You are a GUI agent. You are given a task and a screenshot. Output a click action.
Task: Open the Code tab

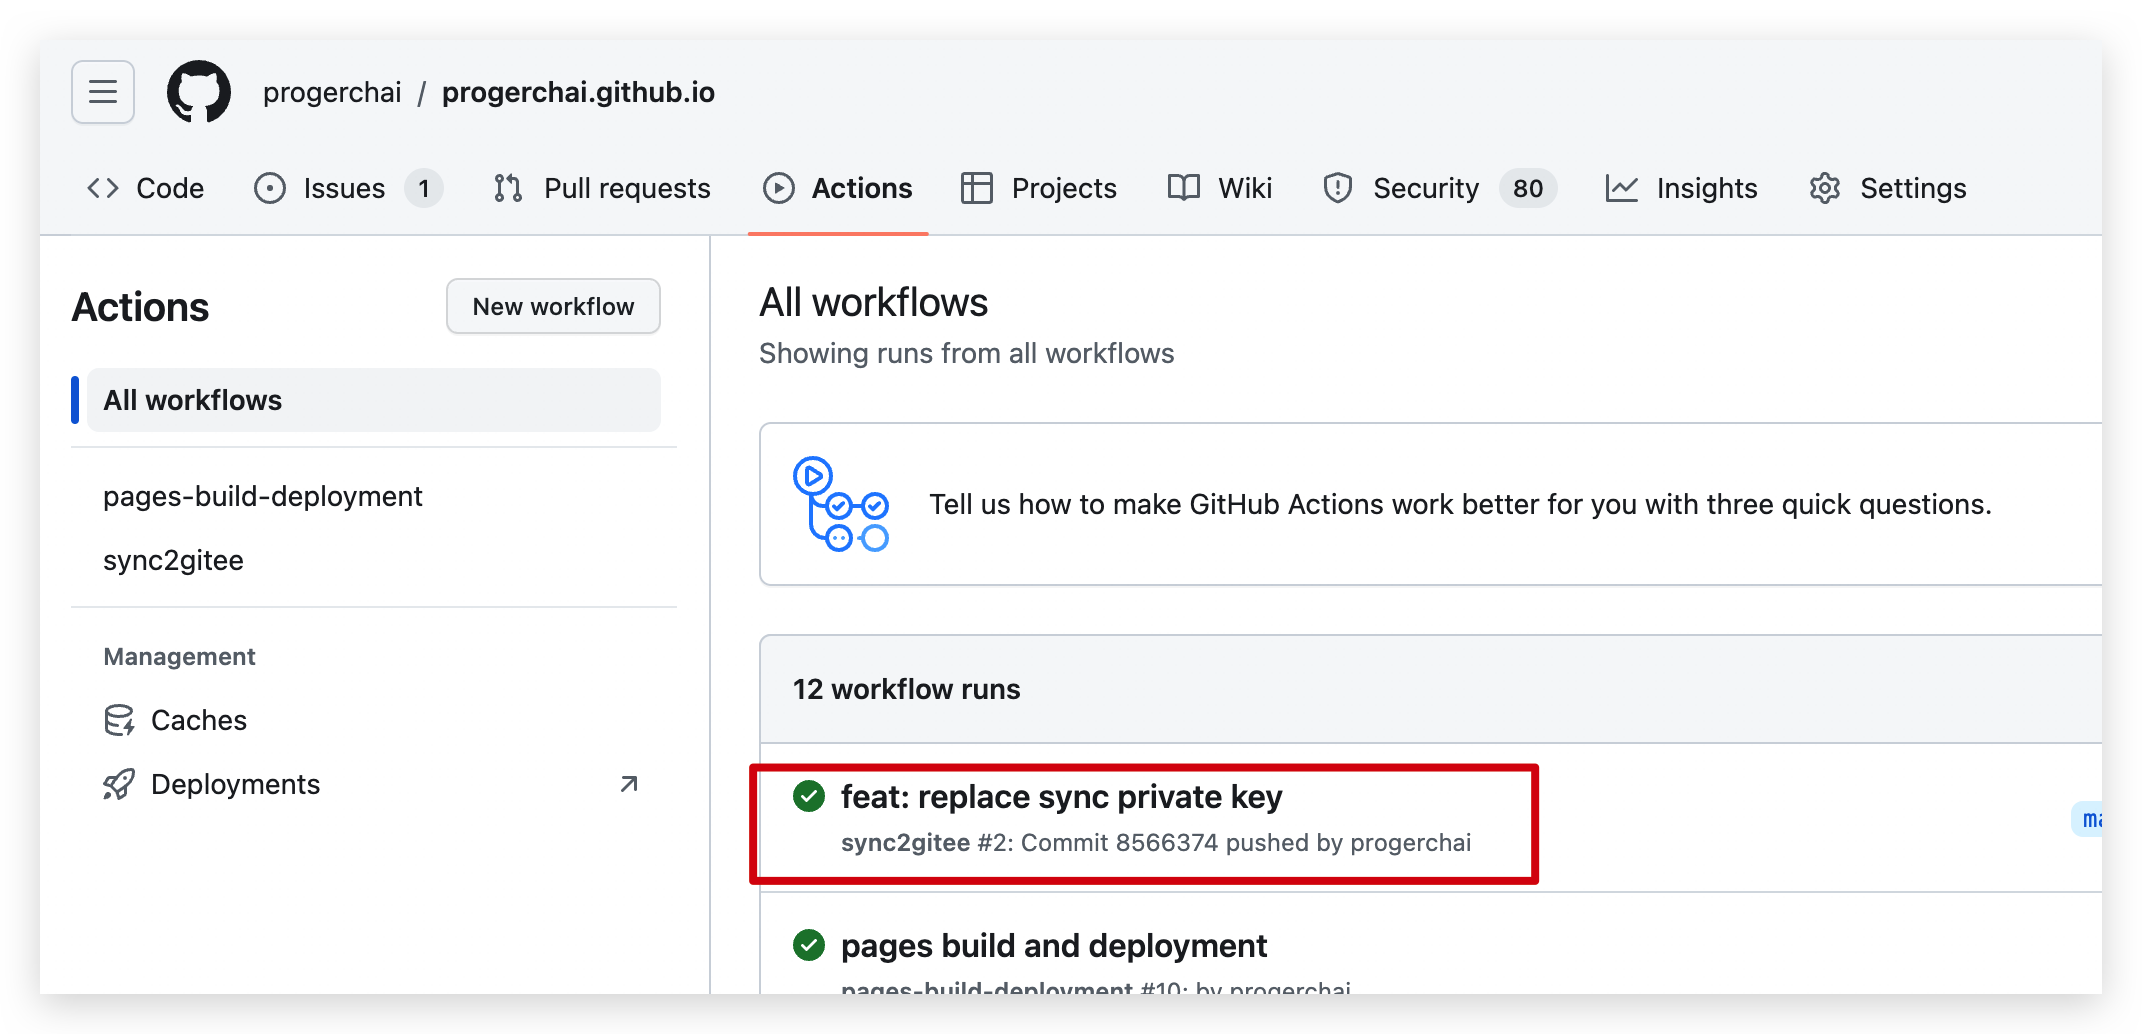[x=145, y=188]
